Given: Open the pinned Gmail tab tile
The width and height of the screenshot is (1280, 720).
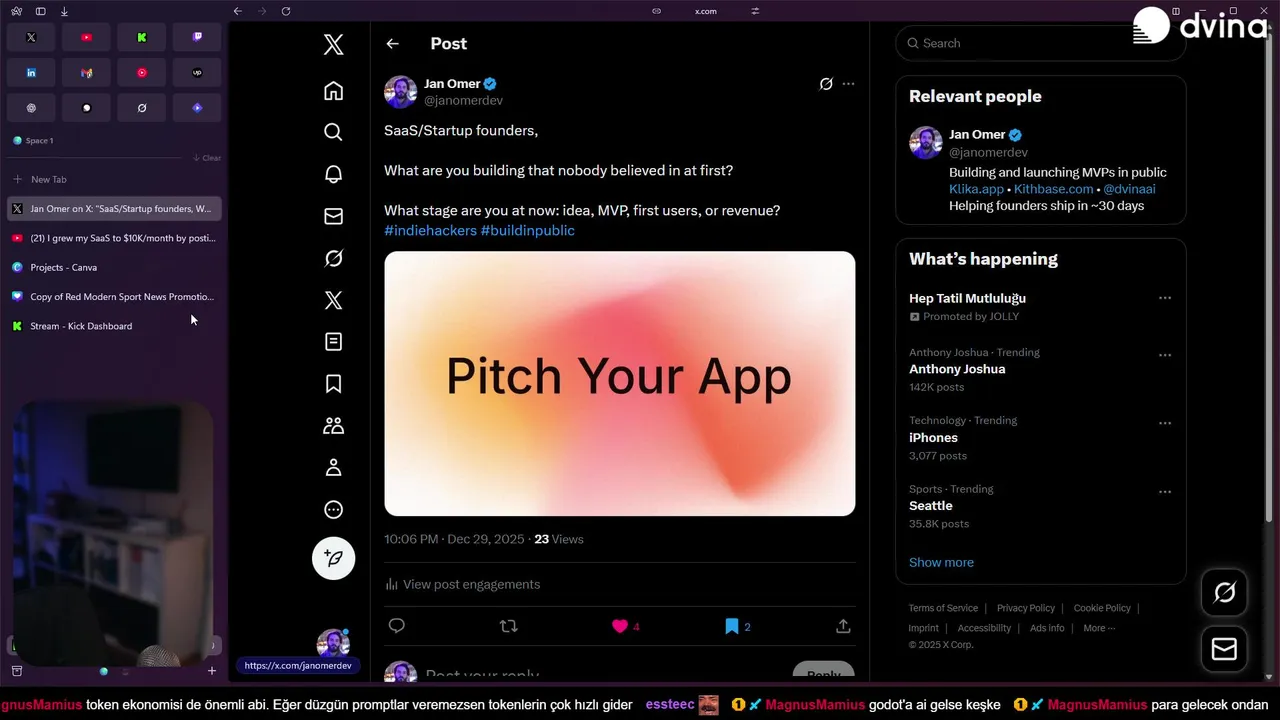Looking at the screenshot, I should click(x=86, y=73).
